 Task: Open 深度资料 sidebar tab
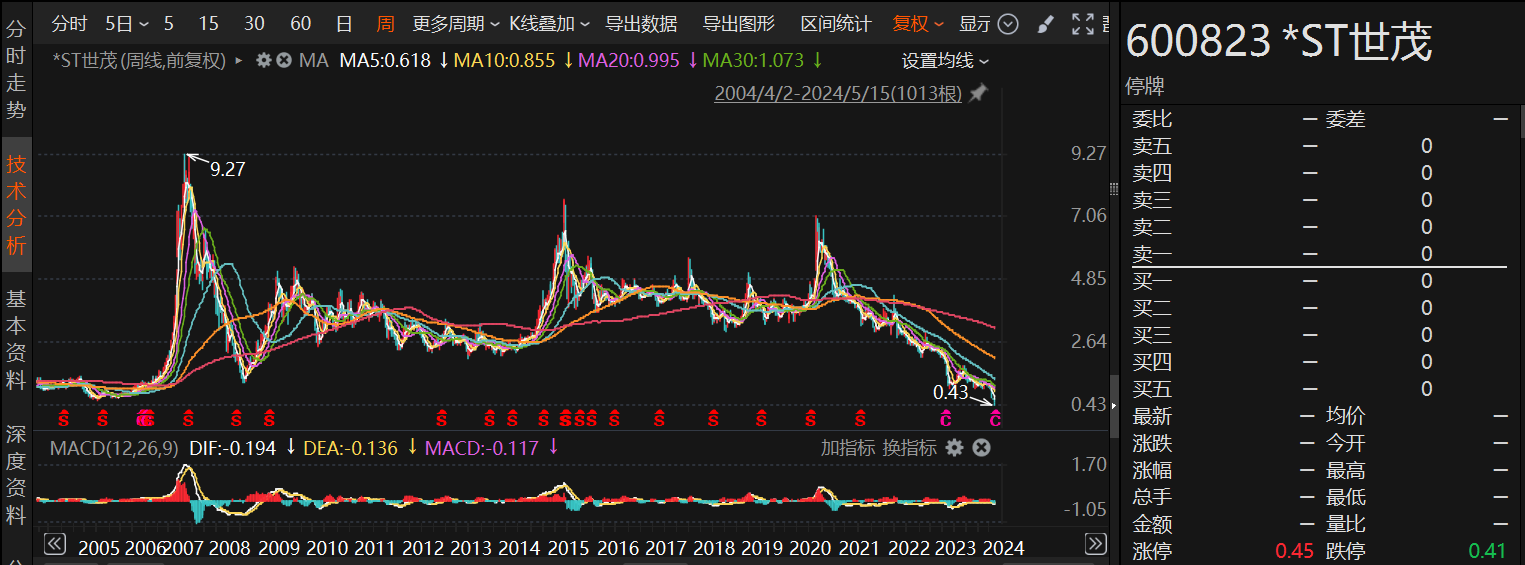pos(16,475)
